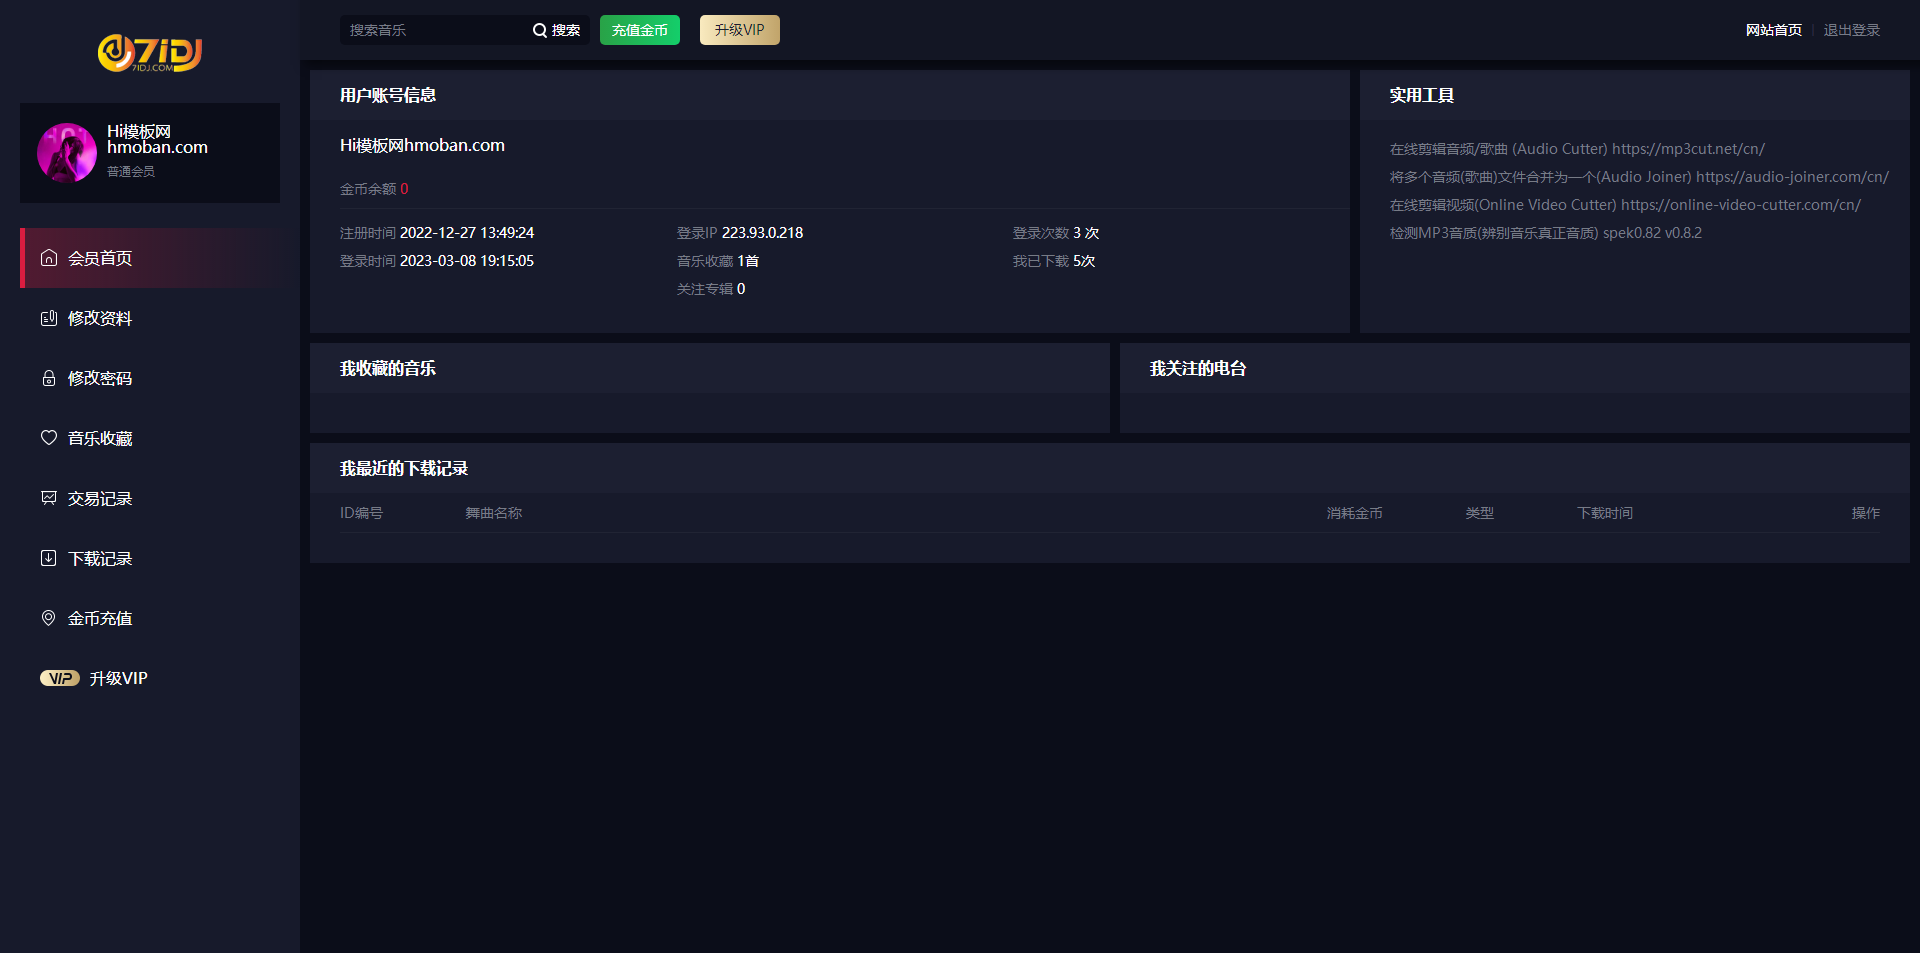Click the 关注专辑 0 count

pos(711,289)
